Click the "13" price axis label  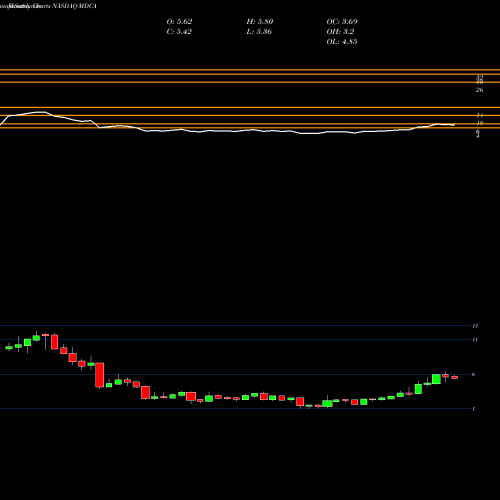coord(475,326)
